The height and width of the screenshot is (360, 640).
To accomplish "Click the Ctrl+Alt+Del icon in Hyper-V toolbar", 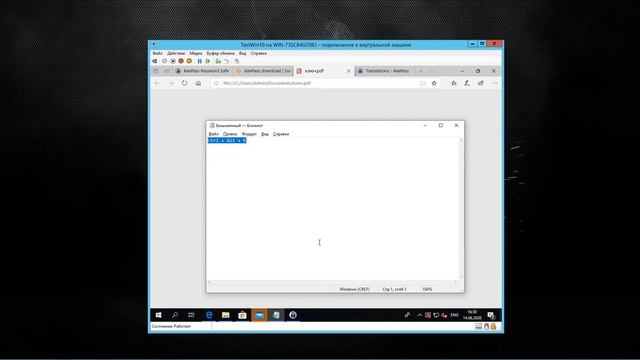I will click(x=155, y=61).
